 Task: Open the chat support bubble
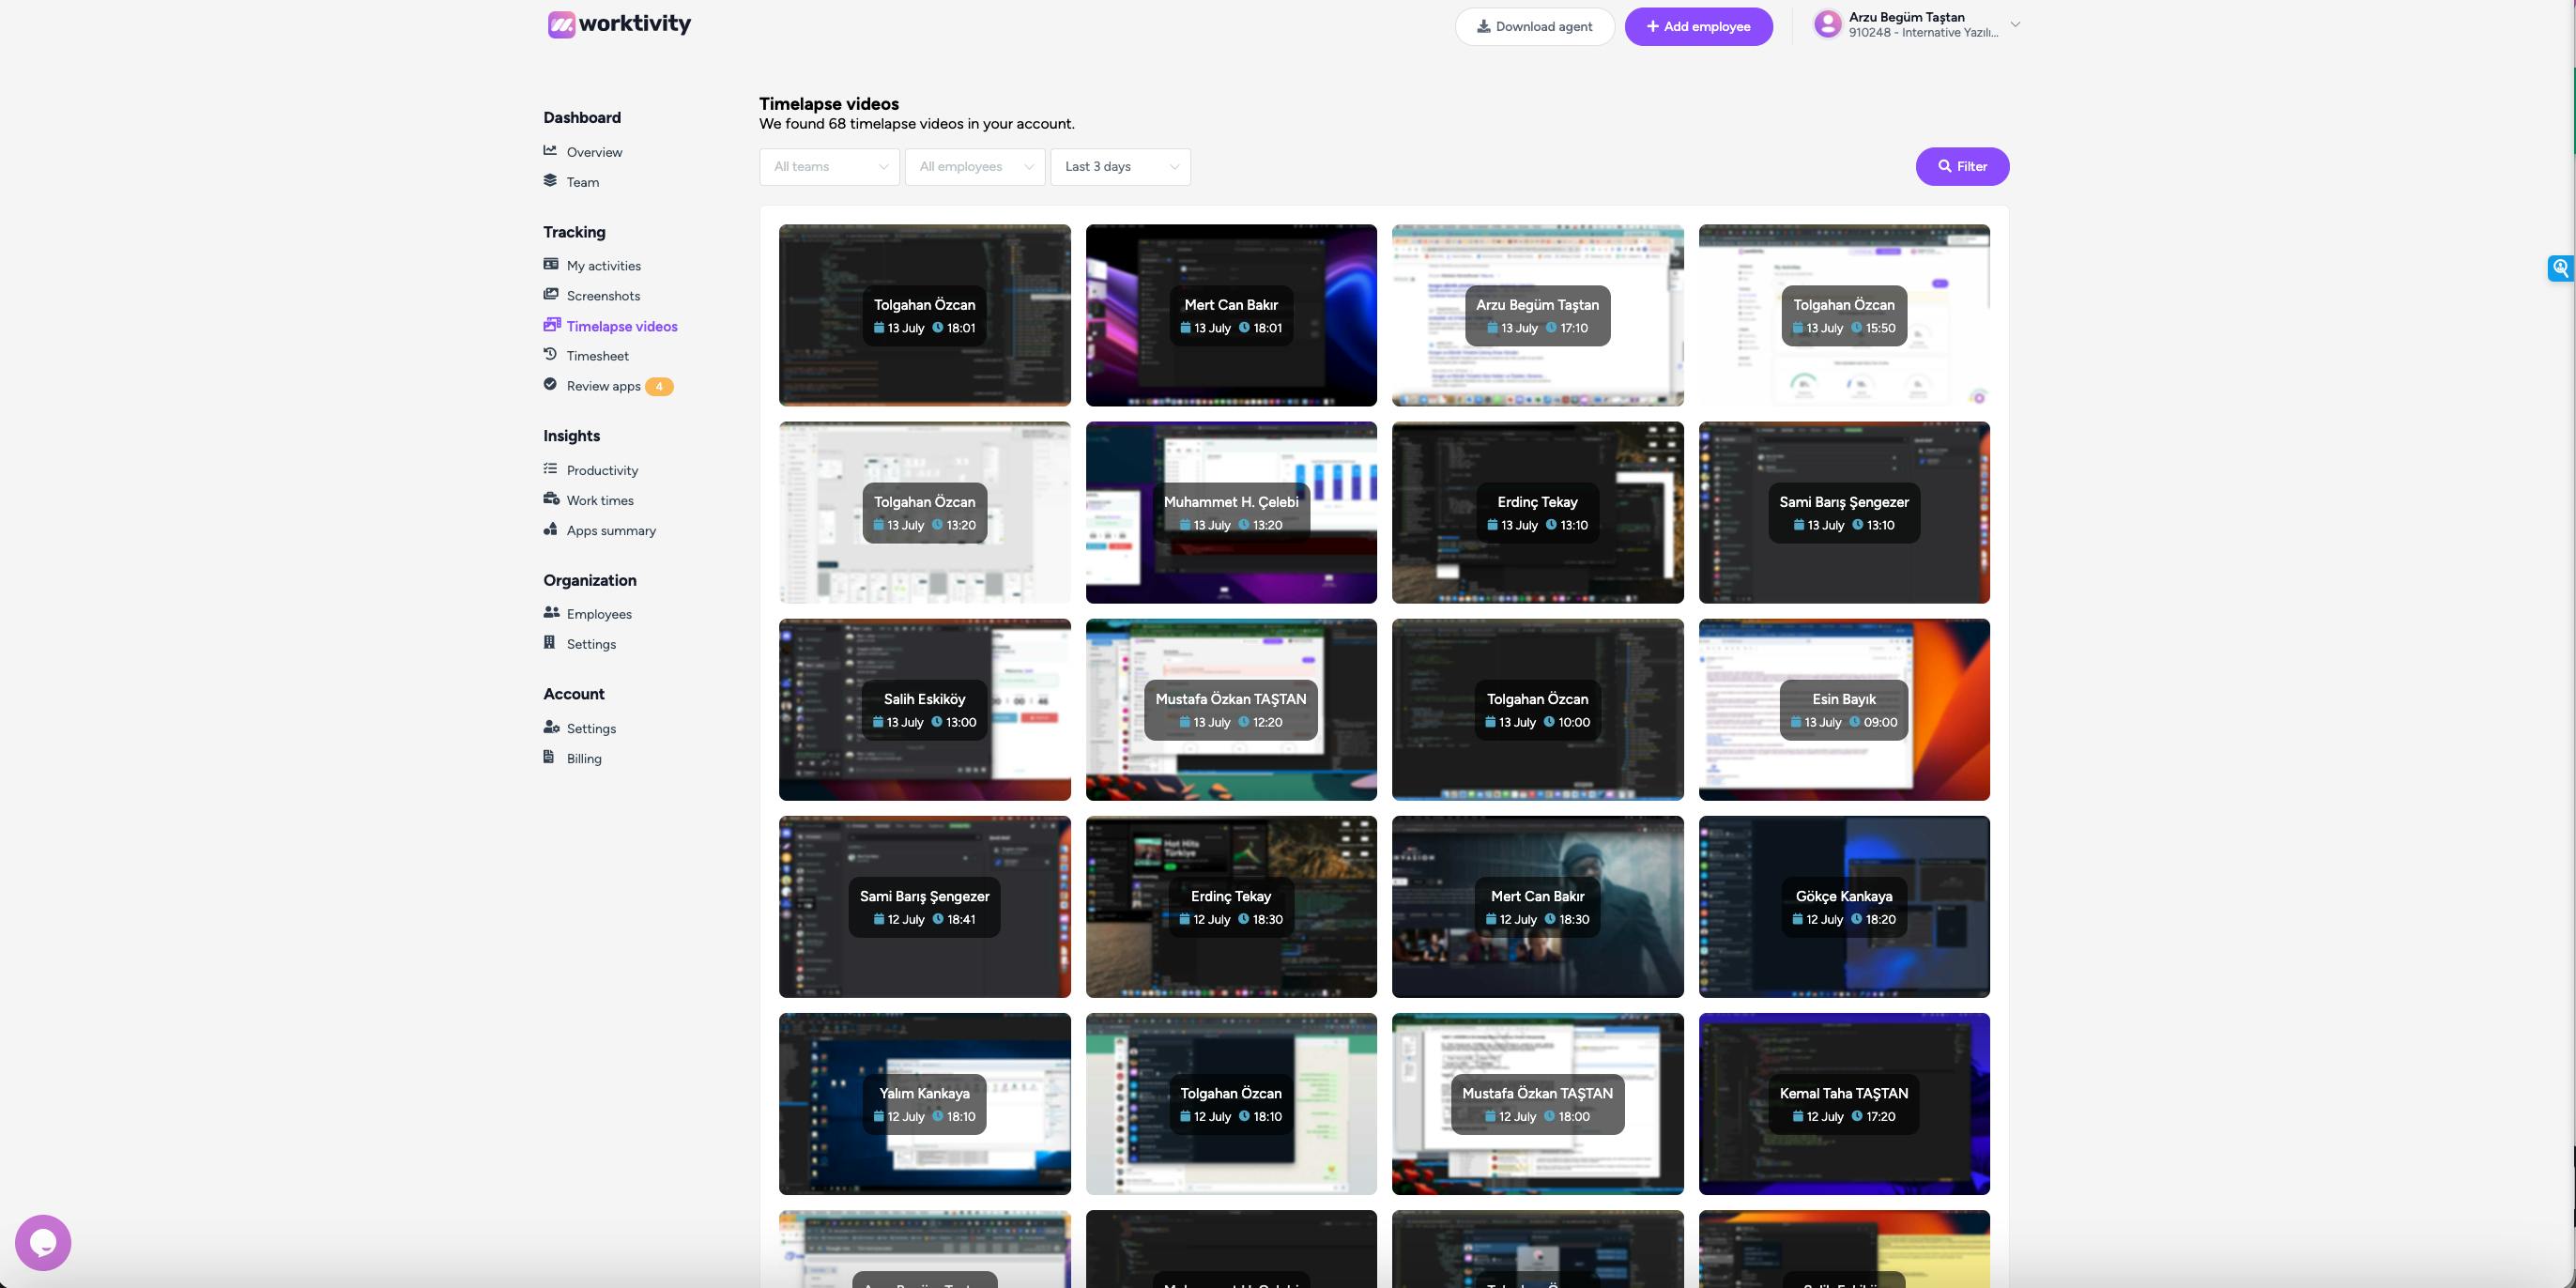pyautogui.click(x=43, y=1242)
